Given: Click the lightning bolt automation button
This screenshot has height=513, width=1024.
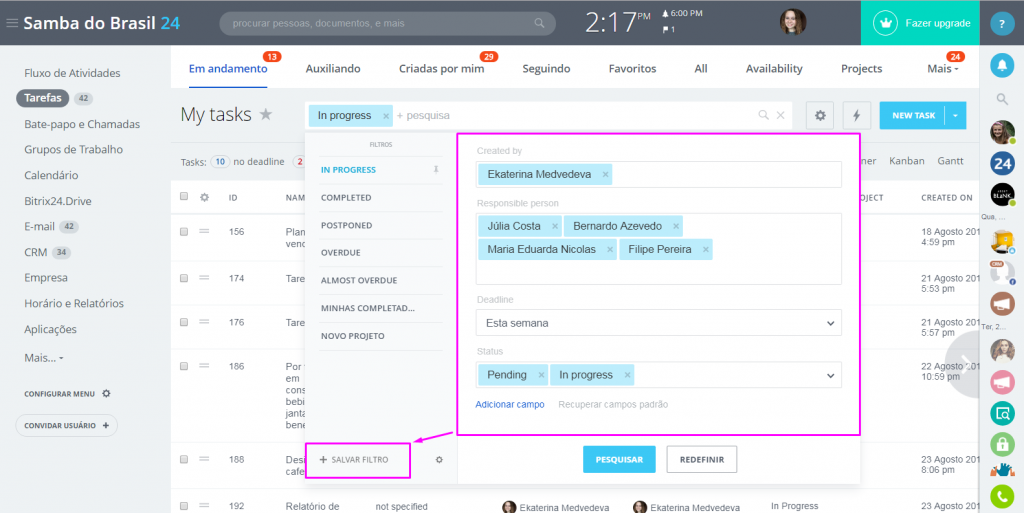Looking at the screenshot, I should pyautogui.click(x=857, y=116).
